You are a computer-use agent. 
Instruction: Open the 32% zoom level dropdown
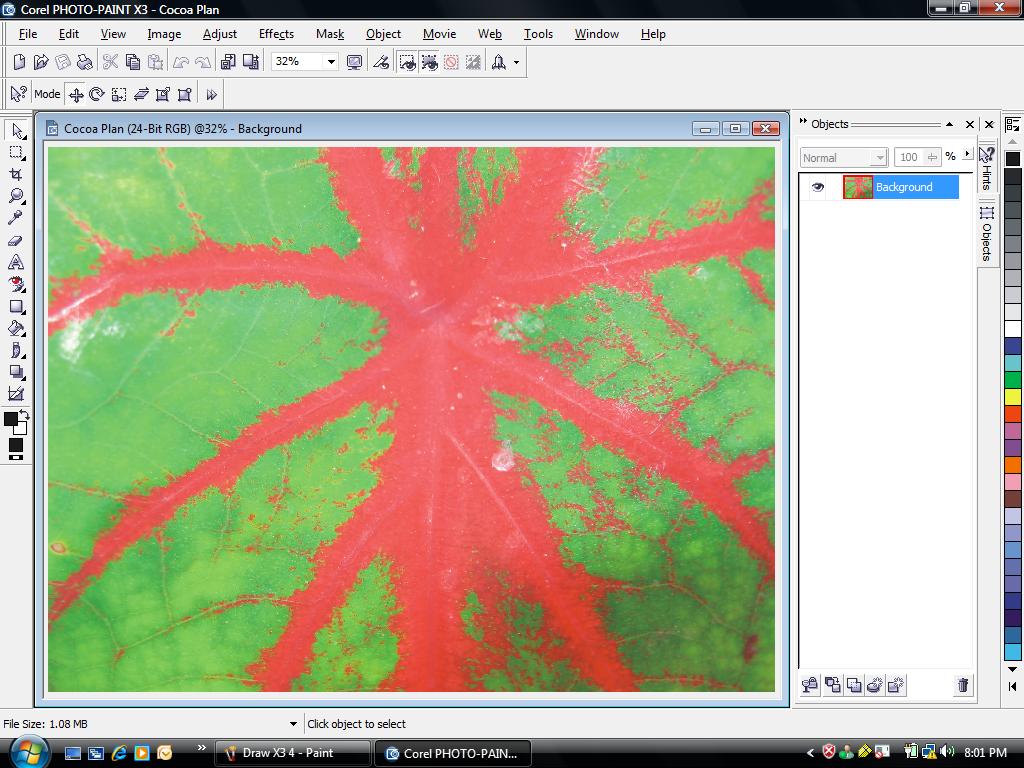331,62
